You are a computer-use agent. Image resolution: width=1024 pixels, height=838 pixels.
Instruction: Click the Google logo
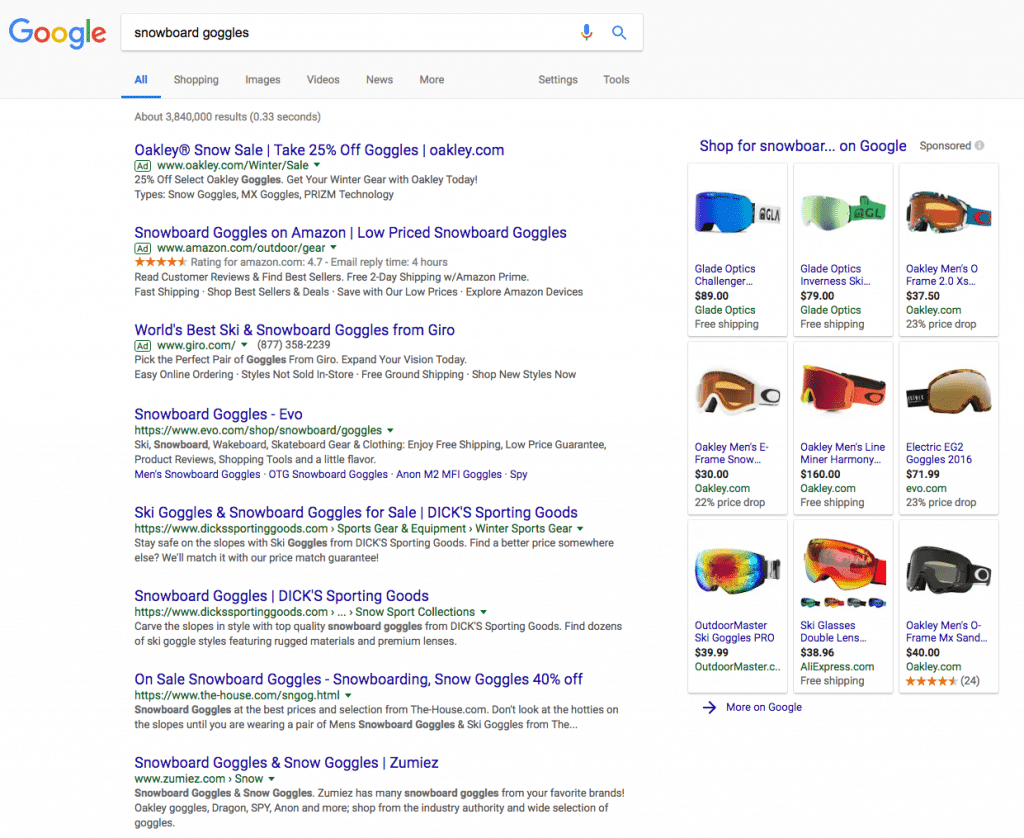[57, 33]
